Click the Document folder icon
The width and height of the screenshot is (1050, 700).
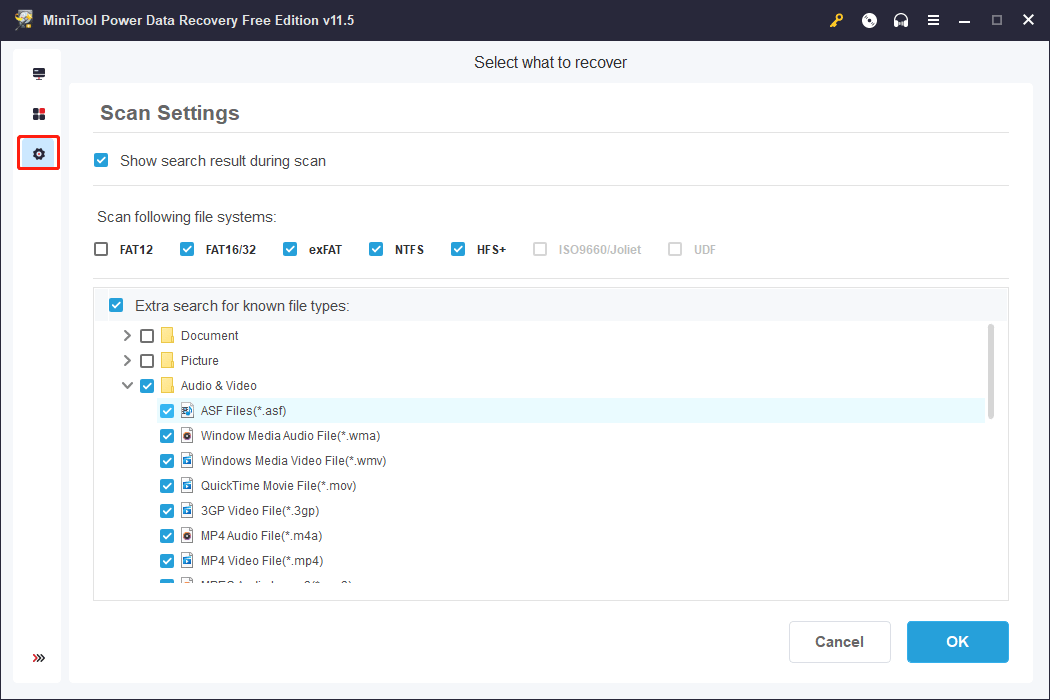tap(167, 335)
